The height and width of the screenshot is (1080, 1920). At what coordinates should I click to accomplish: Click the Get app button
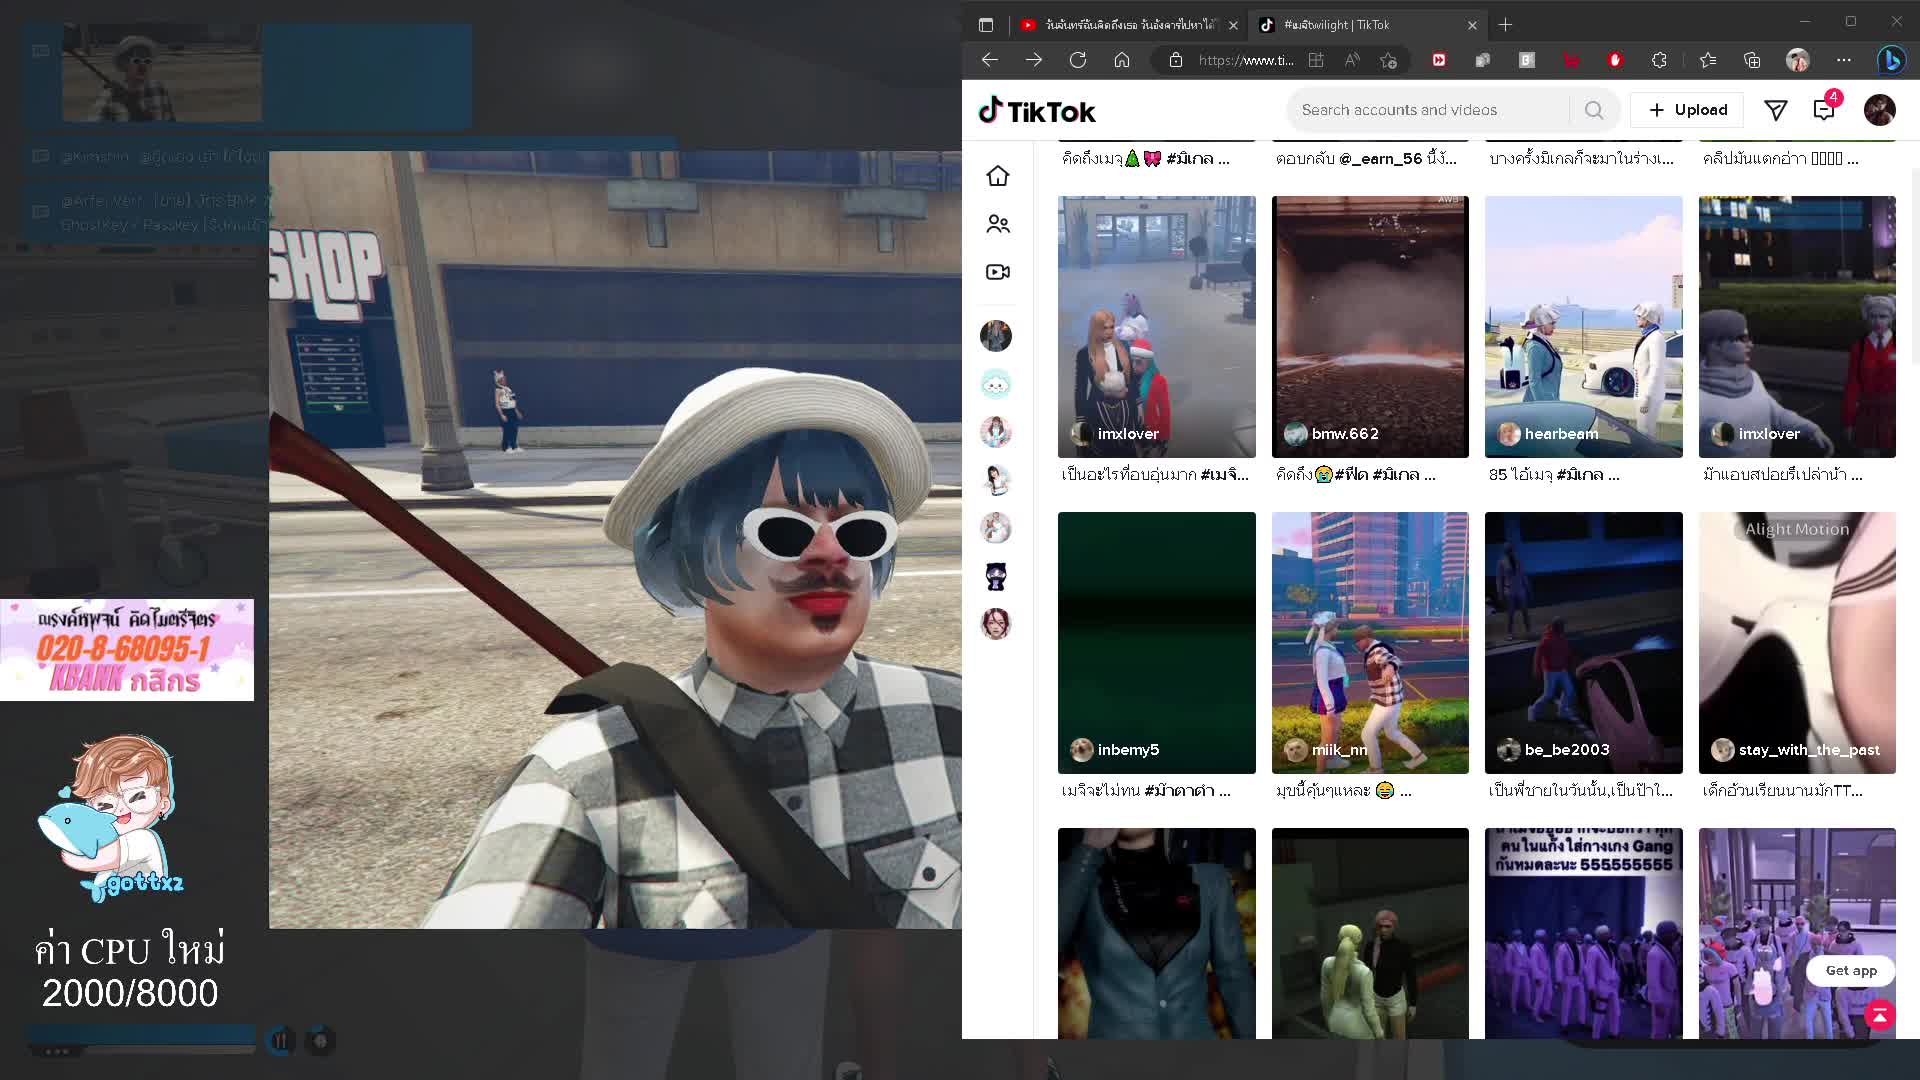[x=1851, y=970]
